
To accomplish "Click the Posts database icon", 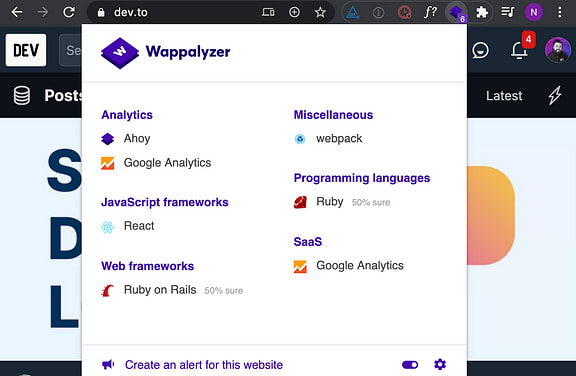I will [22, 95].
